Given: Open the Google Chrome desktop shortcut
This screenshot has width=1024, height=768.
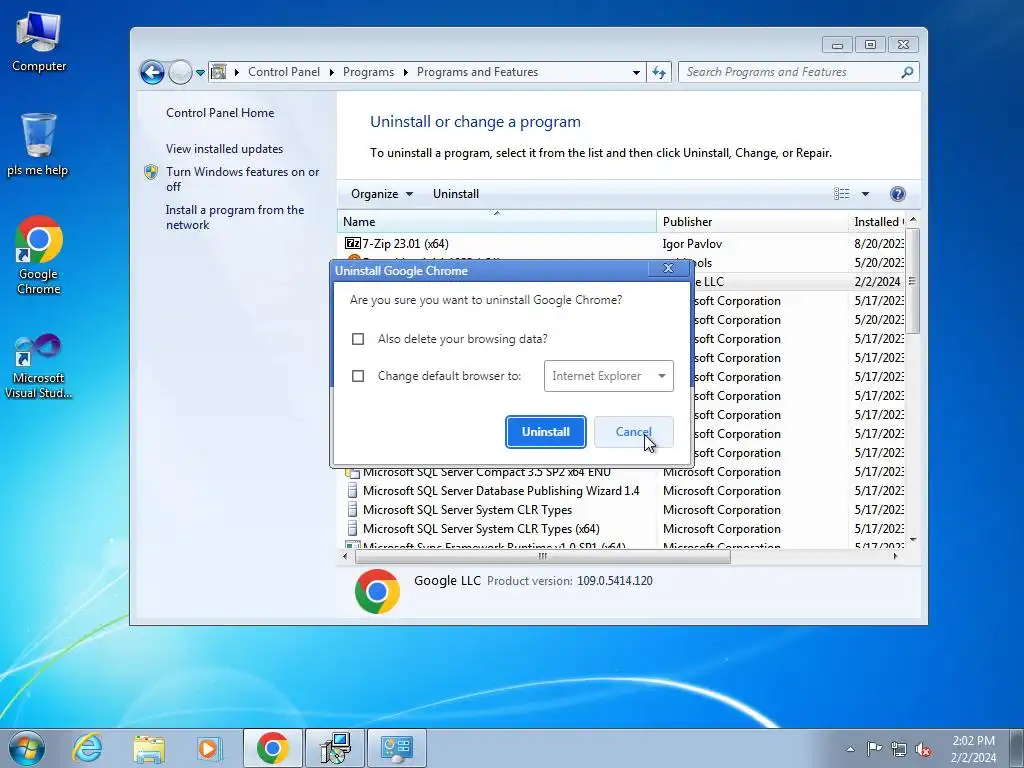Looking at the screenshot, I should (39, 255).
